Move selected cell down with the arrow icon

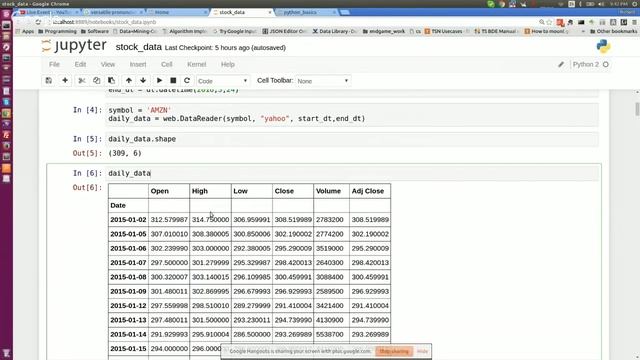[143, 80]
